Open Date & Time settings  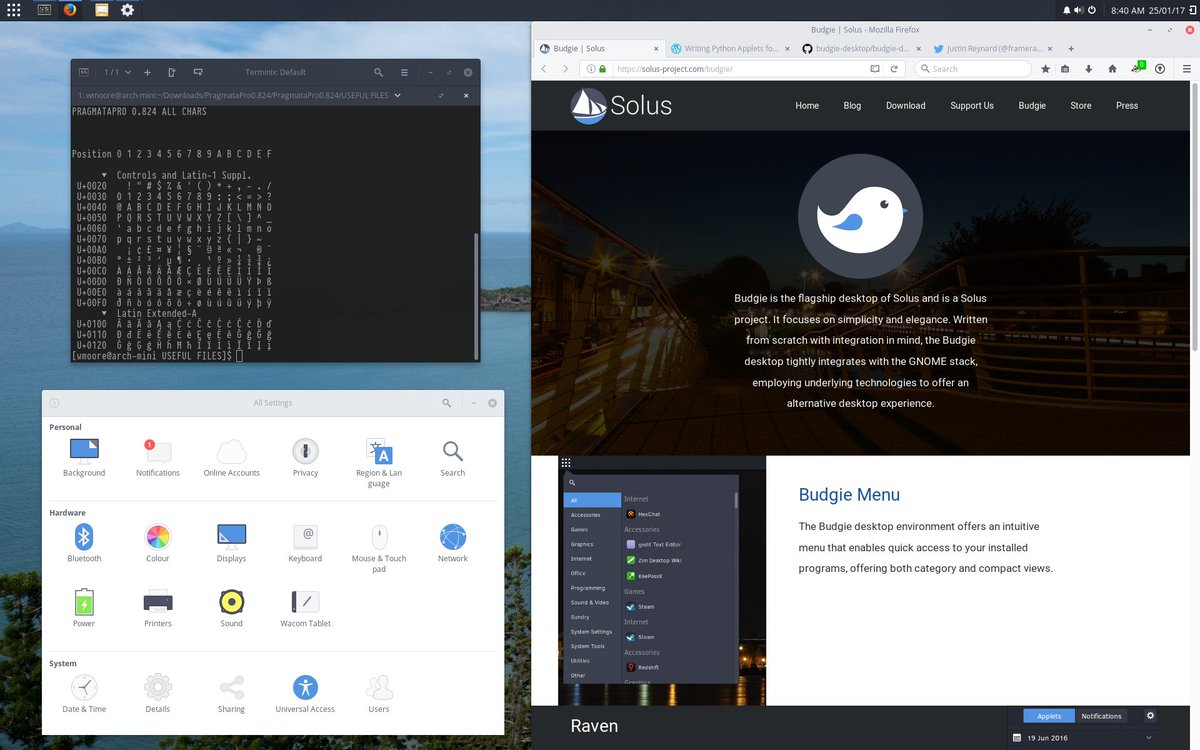click(x=84, y=693)
